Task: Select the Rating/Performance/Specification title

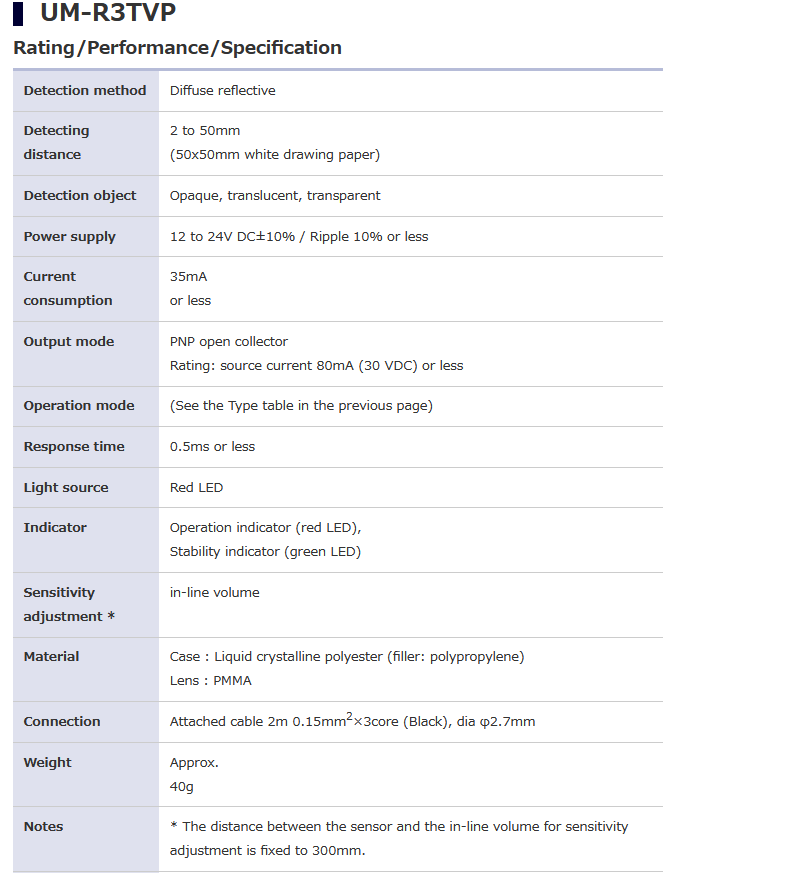Action: click(177, 48)
